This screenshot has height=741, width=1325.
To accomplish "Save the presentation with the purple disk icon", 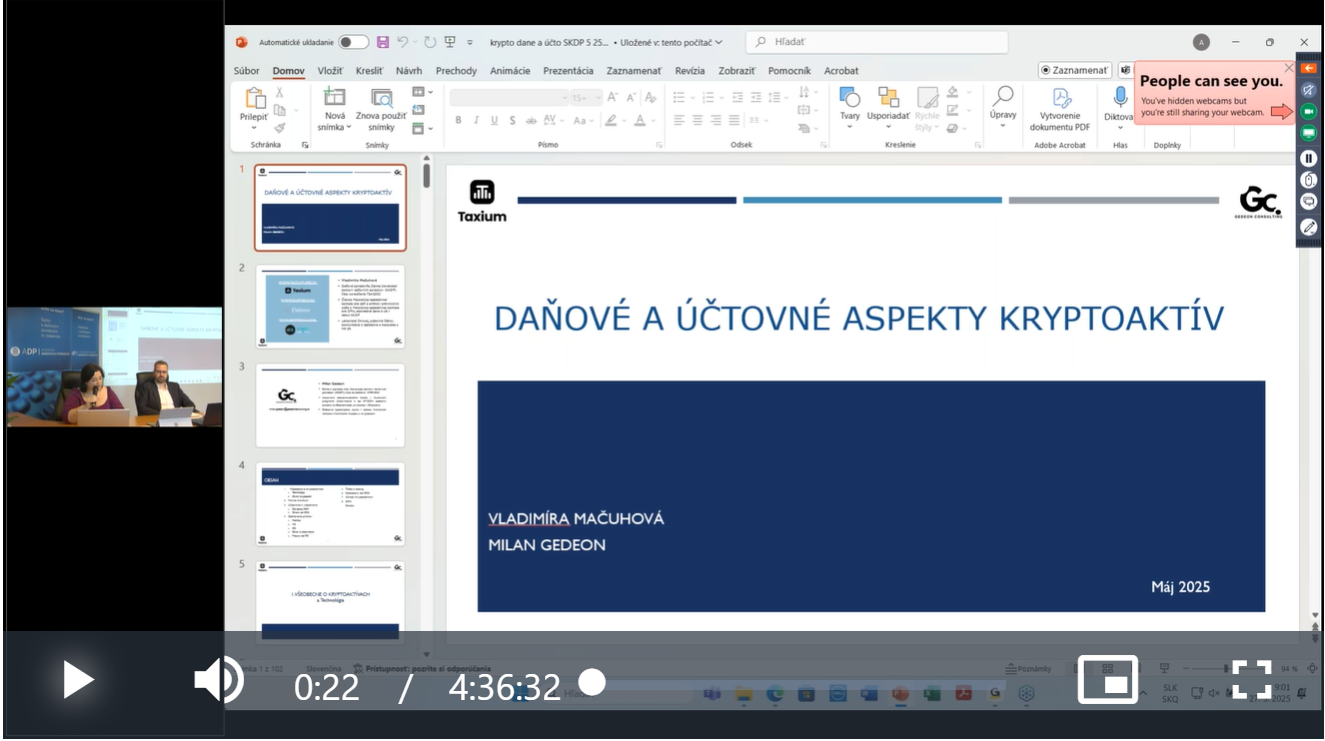I will [383, 42].
